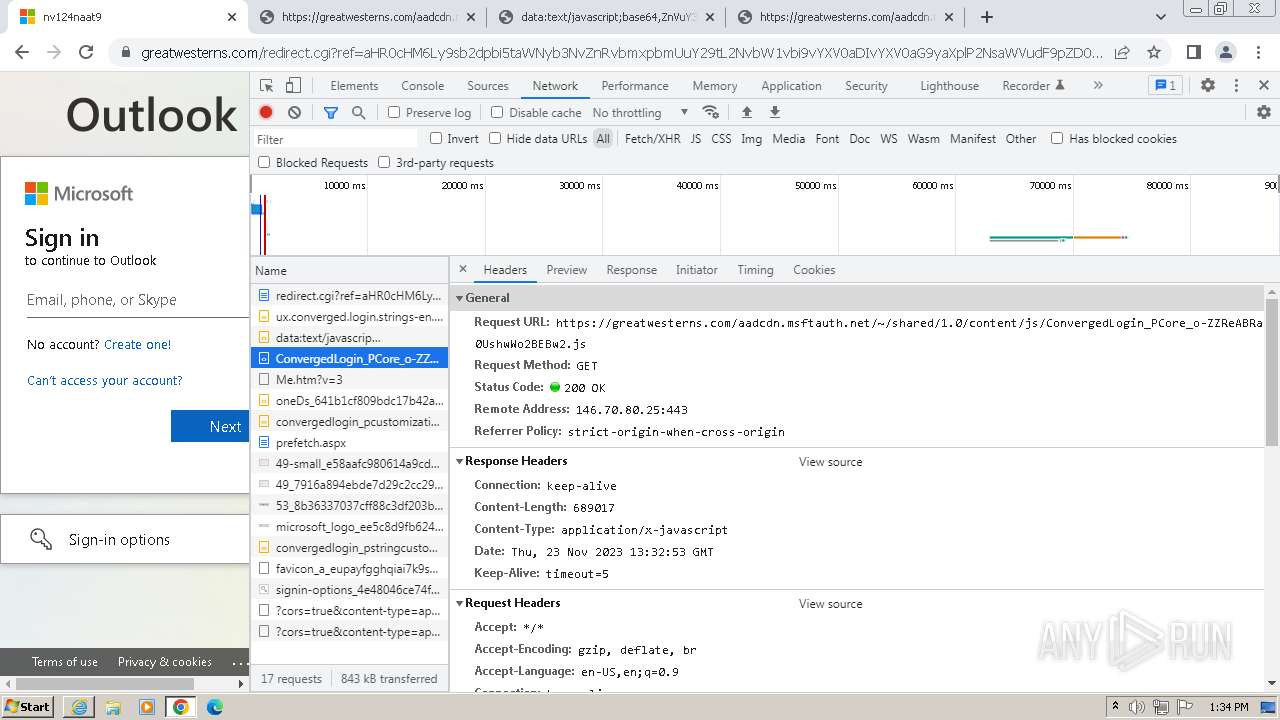Check the Invert filter option
Image resolution: width=1280 pixels, height=720 pixels.
pos(436,138)
